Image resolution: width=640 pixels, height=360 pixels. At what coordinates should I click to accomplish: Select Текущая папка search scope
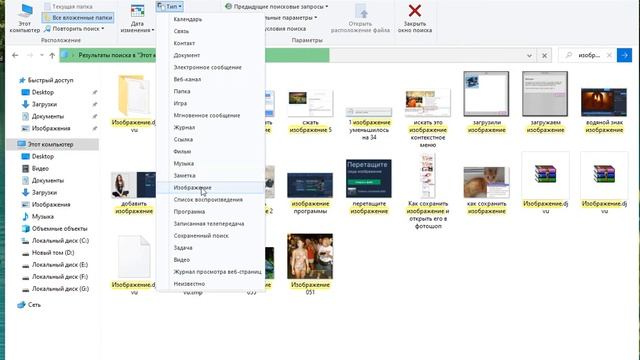68,7
